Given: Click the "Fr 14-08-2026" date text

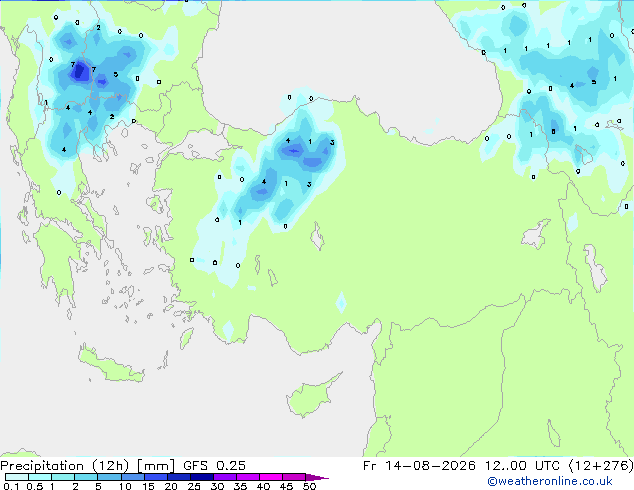Looking at the screenshot, I should (419, 466).
